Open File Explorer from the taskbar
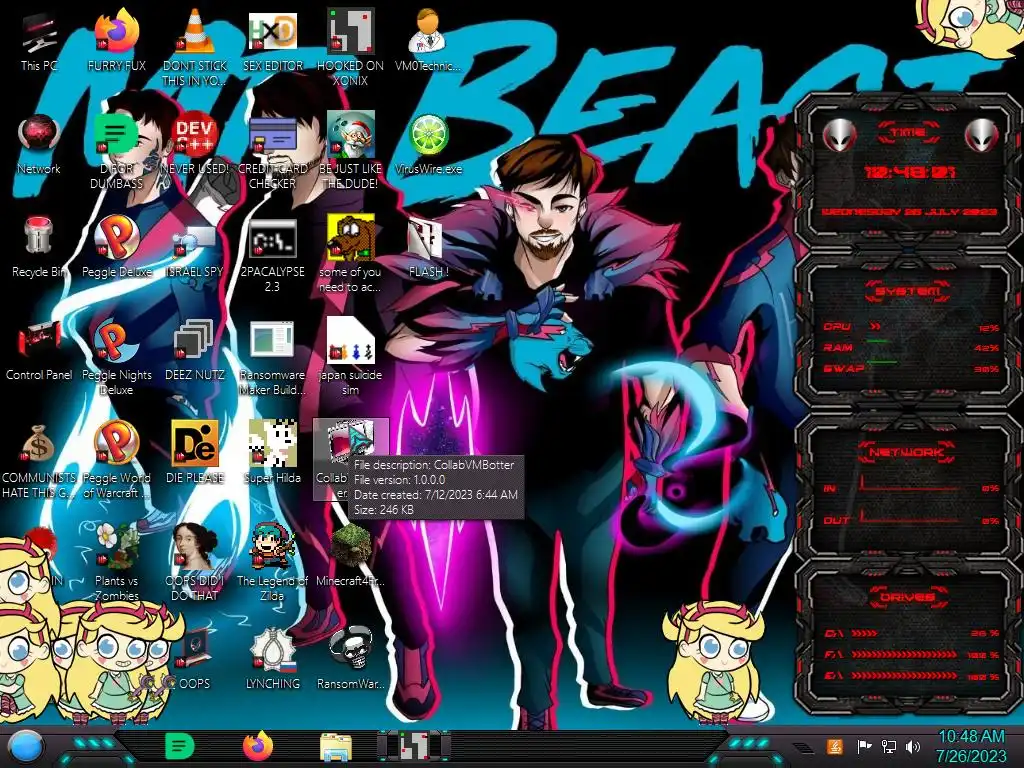The width and height of the screenshot is (1024, 768). tap(336, 748)
